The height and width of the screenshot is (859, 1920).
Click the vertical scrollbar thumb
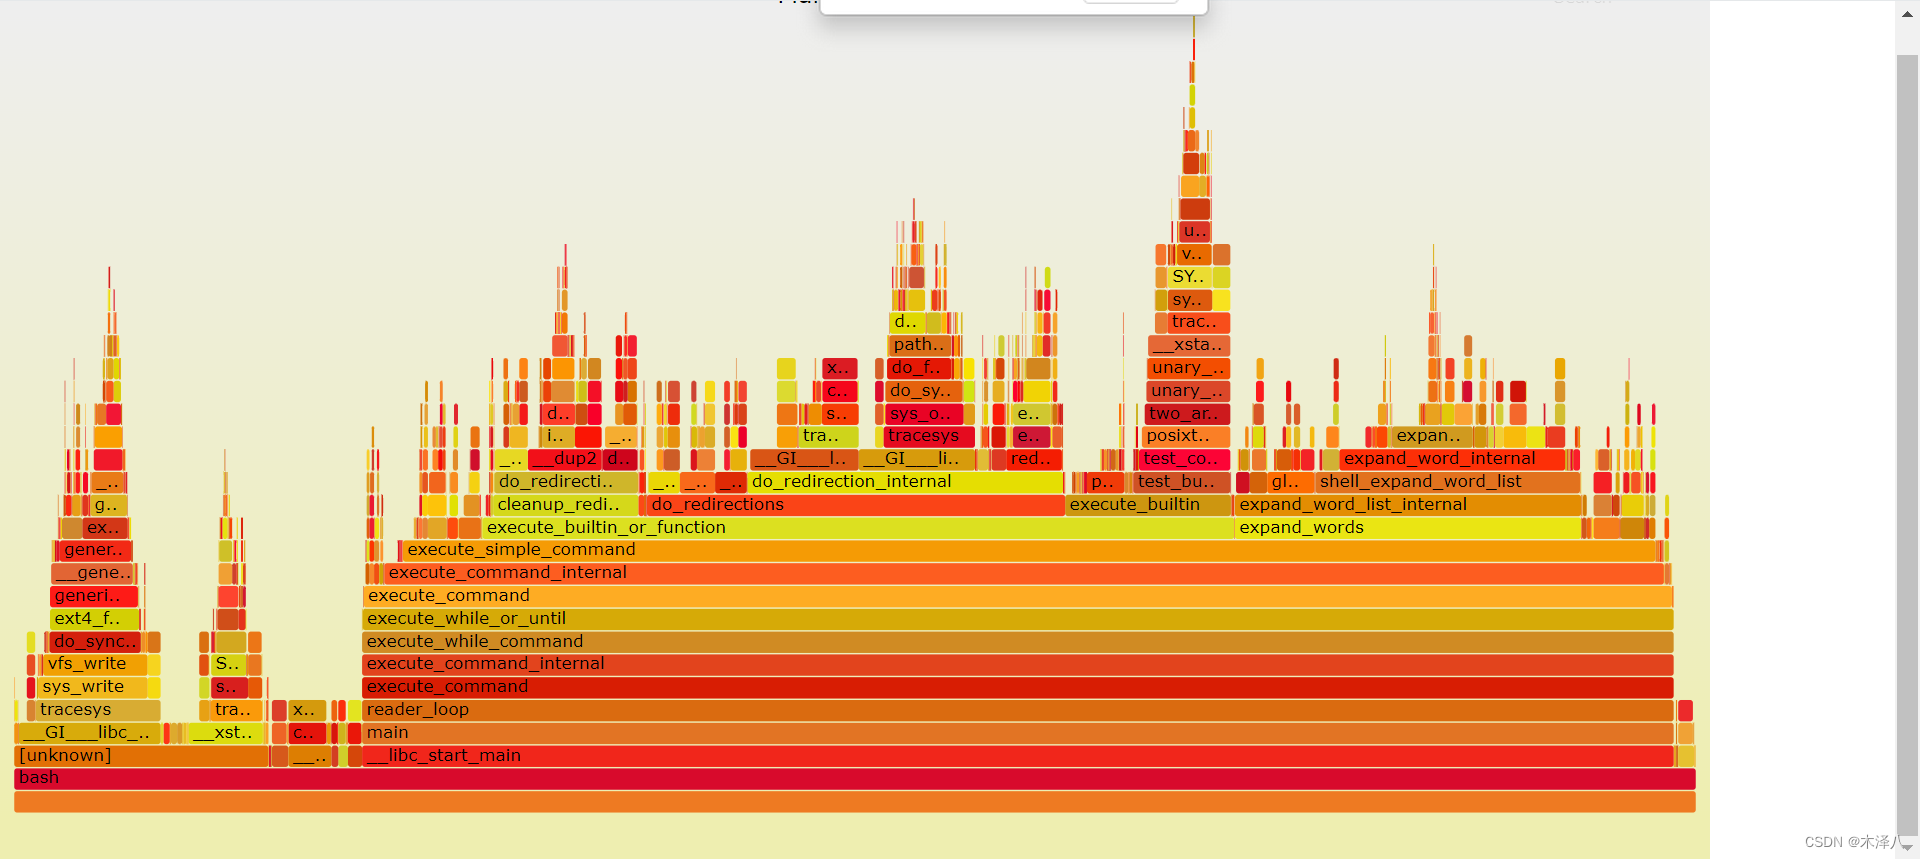click(x=1907, y=445)
